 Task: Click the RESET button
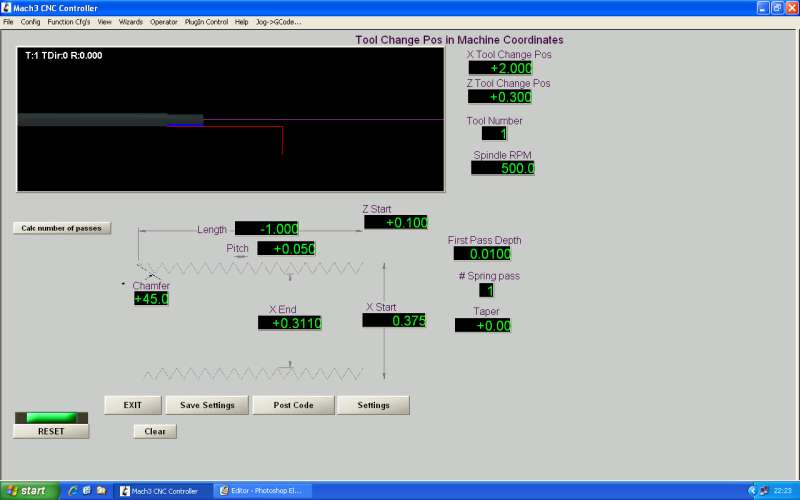coord(51,431)
